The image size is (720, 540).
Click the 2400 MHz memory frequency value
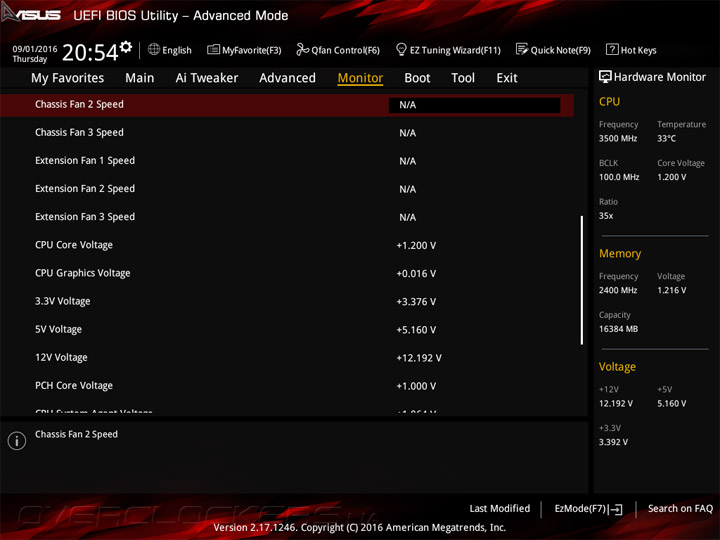[x=618, y=290]
